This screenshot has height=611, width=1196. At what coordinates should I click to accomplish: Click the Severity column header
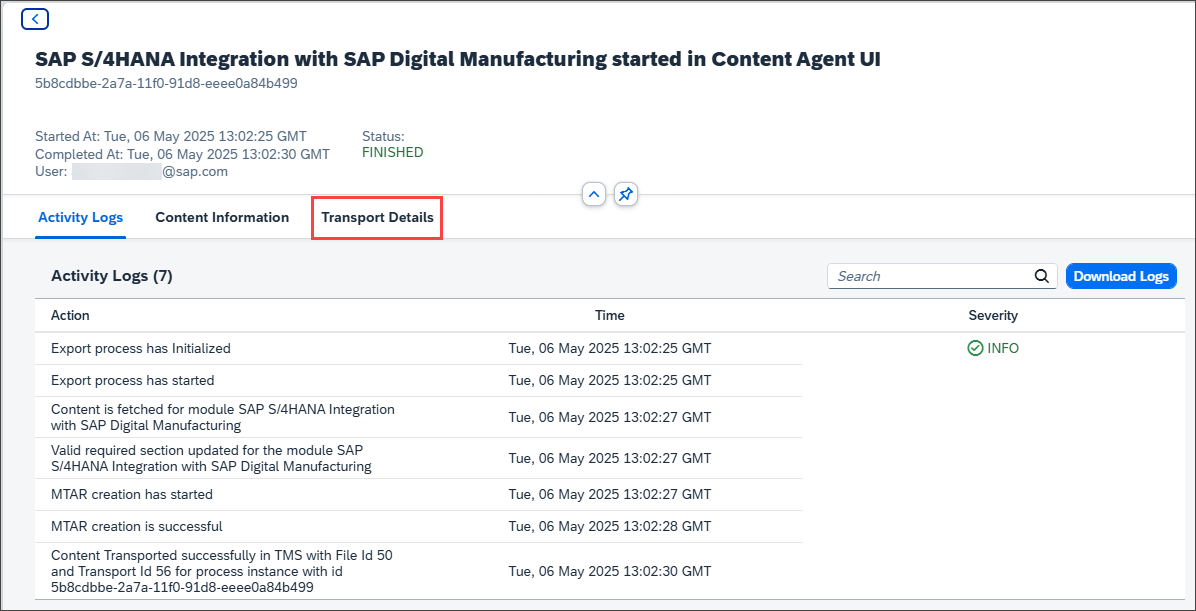coord(993,315)
